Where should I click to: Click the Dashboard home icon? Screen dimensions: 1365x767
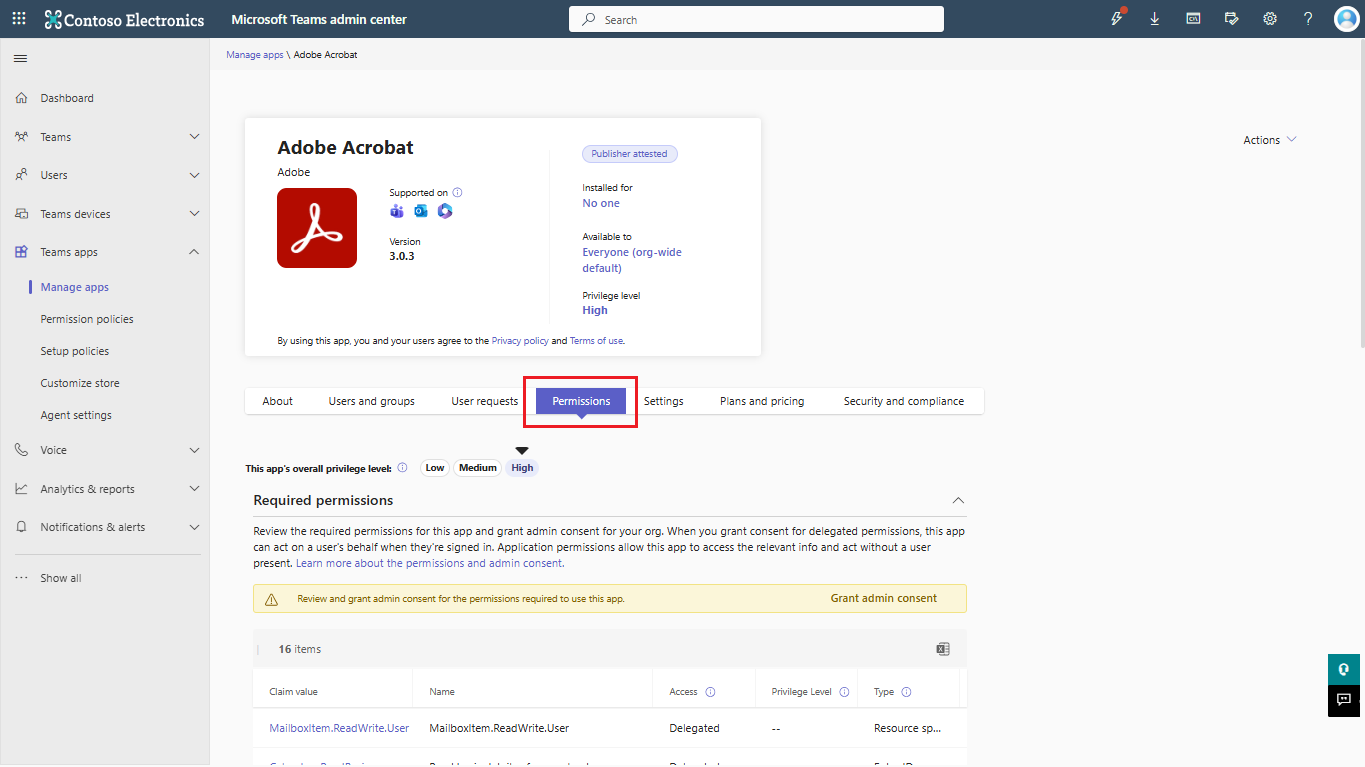pyautogui.click(x=21, y=98)
